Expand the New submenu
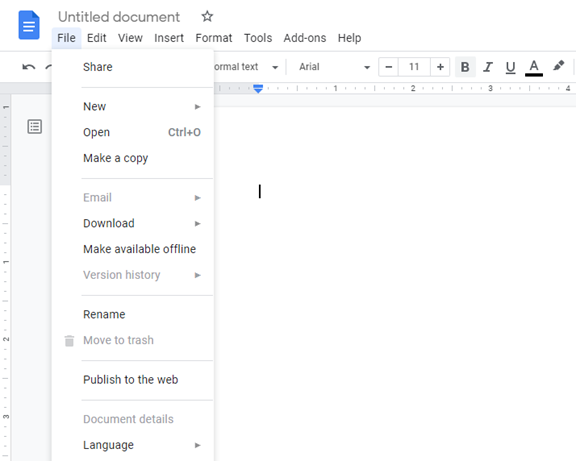The height and width of the screenshot is (461, 576). coord(133,107)
